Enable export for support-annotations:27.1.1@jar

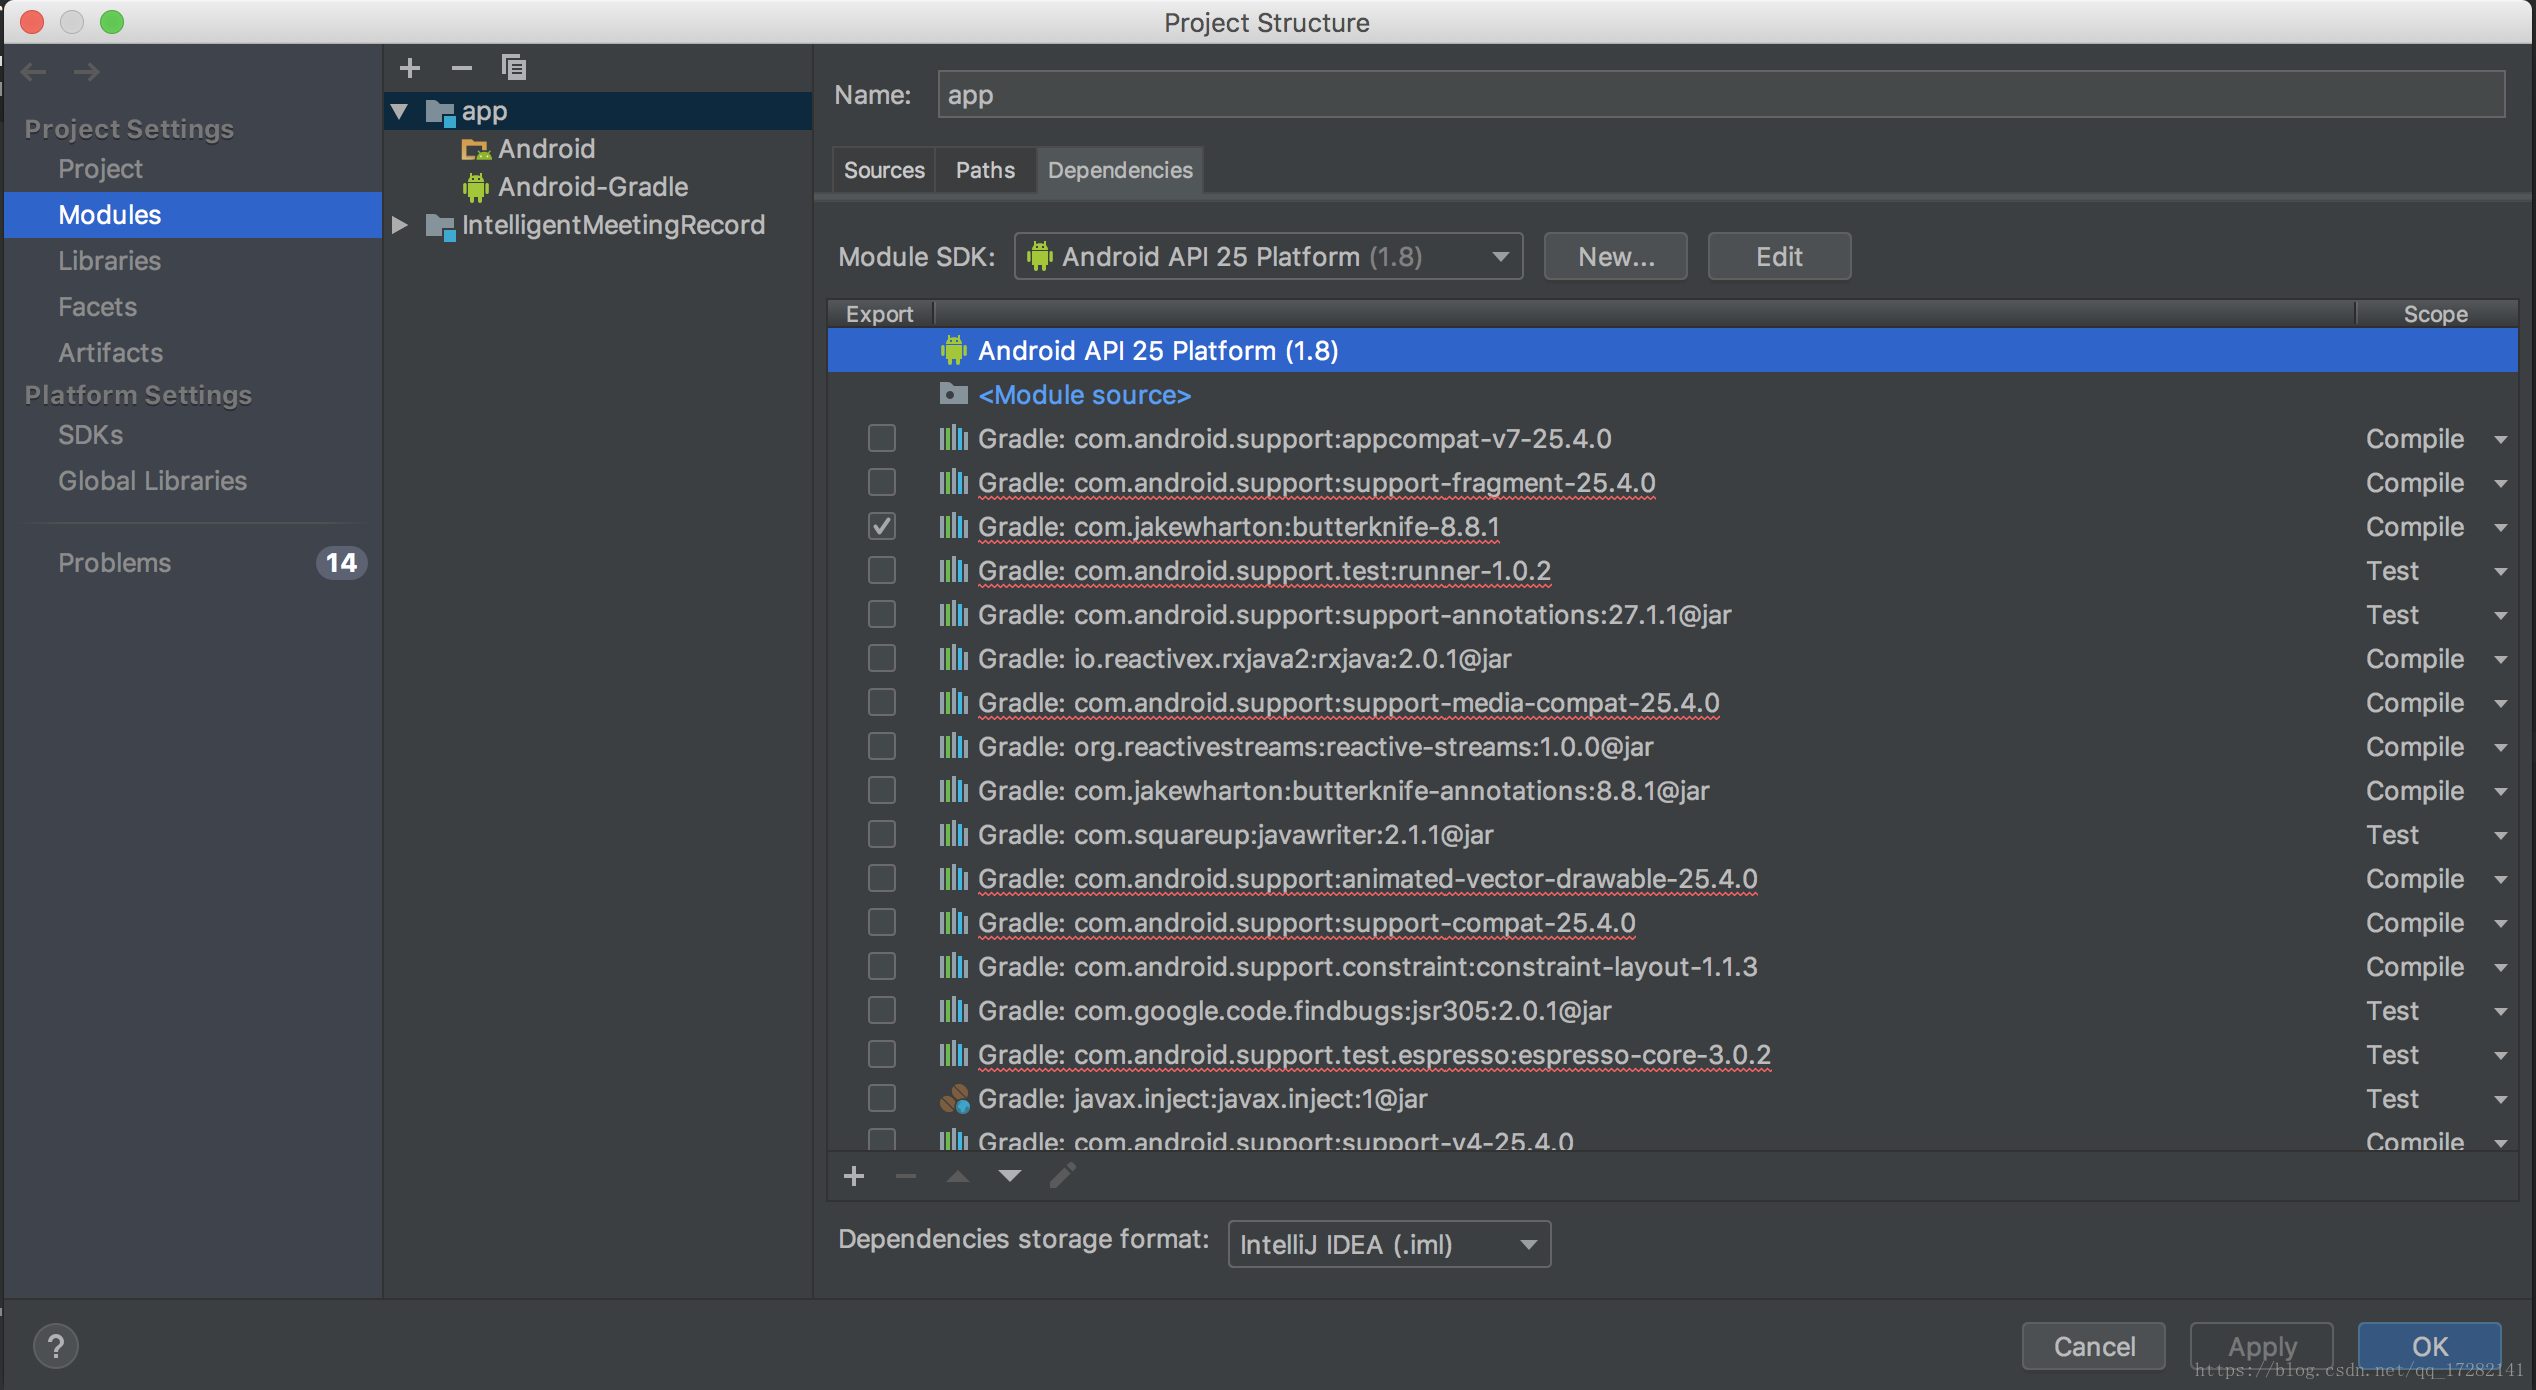pos(882,614)
